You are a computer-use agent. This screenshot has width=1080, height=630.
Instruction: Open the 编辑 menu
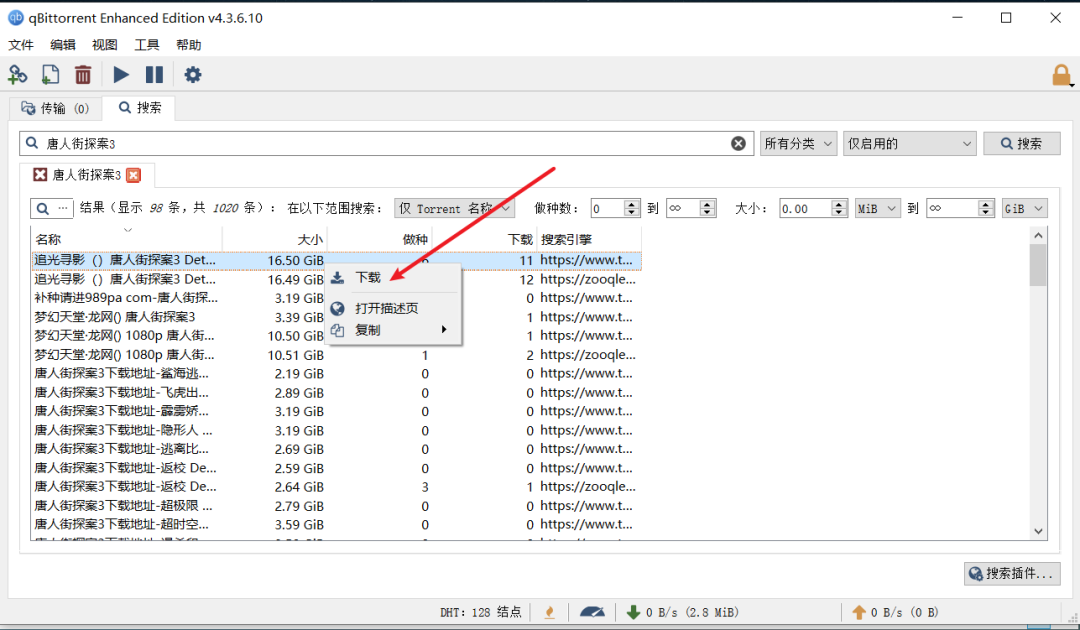pos(63,45)
